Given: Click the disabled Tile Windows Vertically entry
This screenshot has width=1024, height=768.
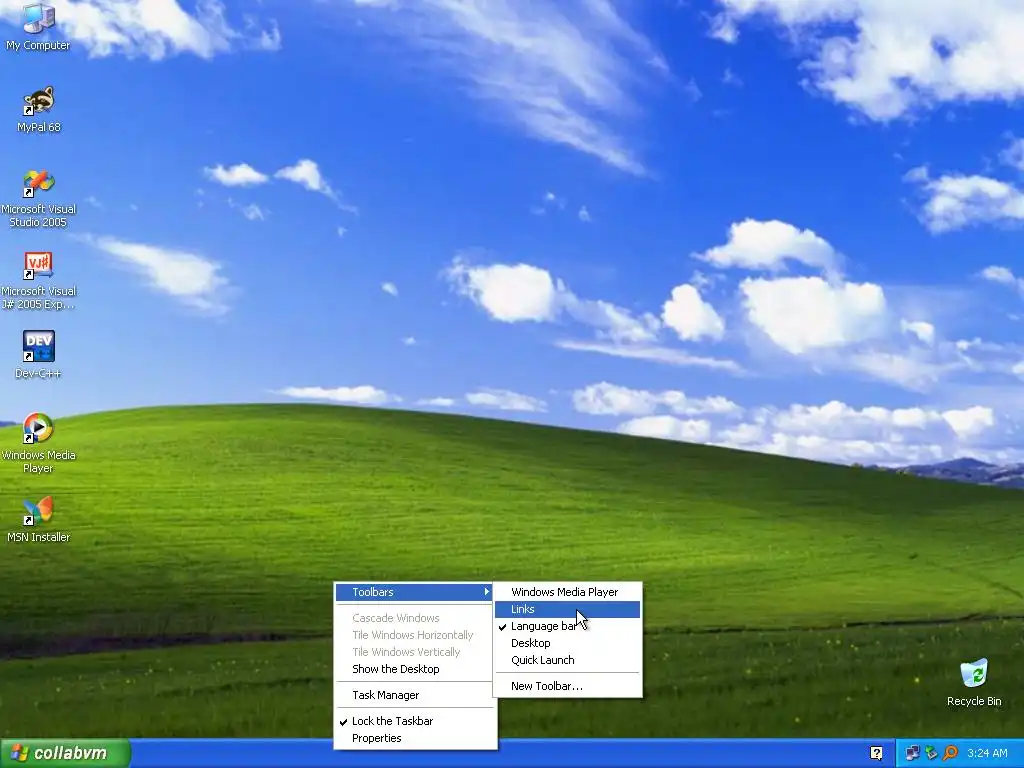Looking at the screenshot, I should [x=415, y=652].
